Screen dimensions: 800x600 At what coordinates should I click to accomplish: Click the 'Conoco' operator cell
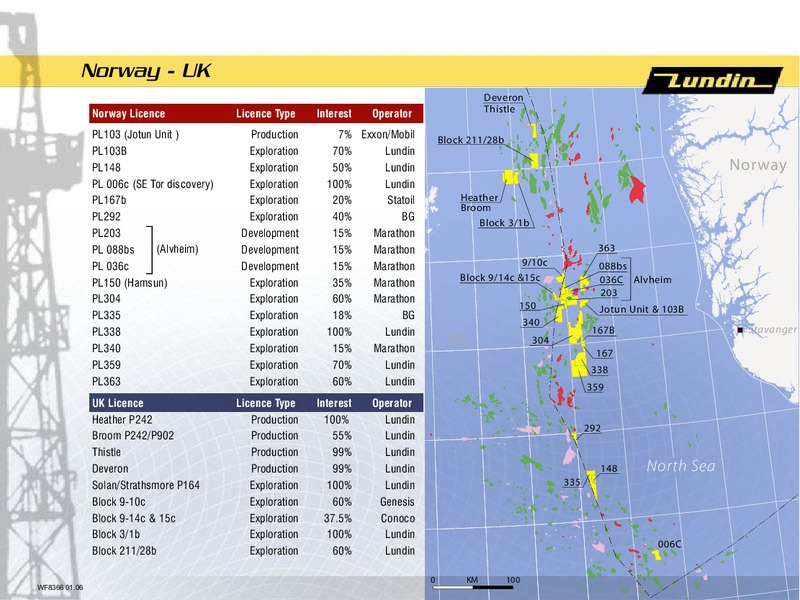(397, 518)
